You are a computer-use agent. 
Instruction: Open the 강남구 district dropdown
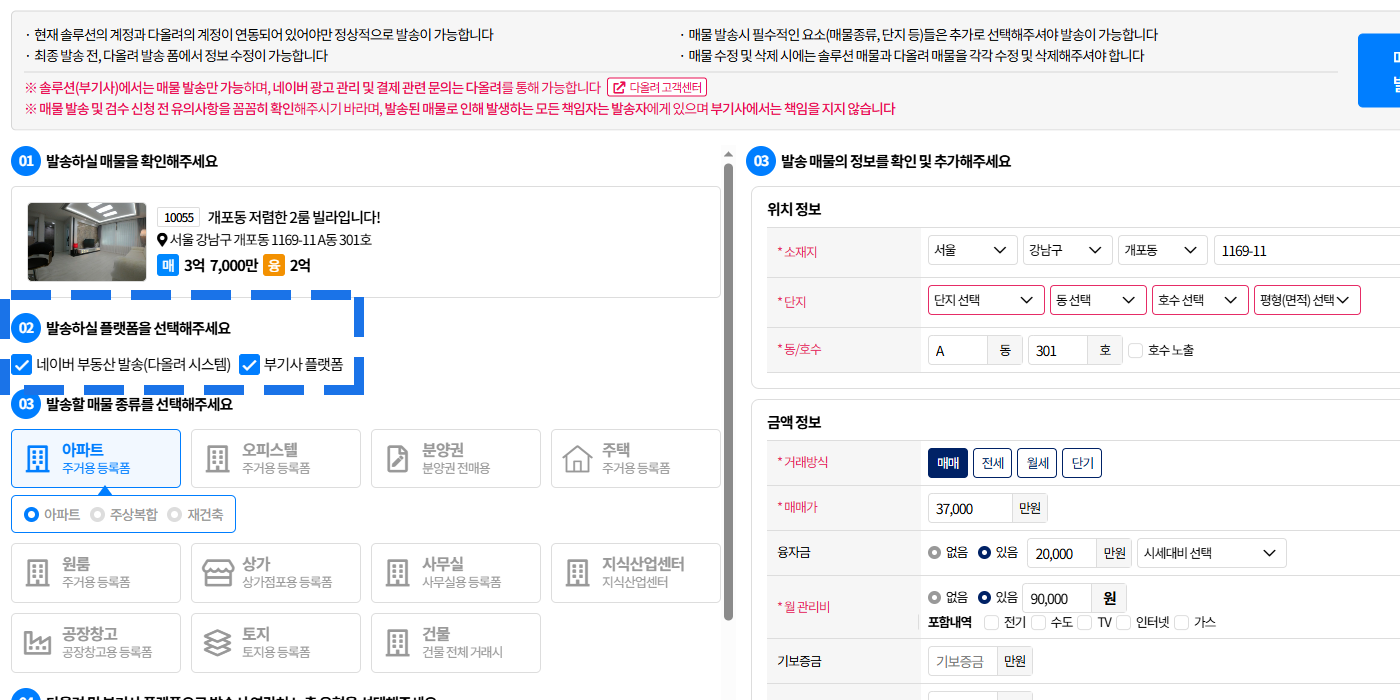point(1067,250)
